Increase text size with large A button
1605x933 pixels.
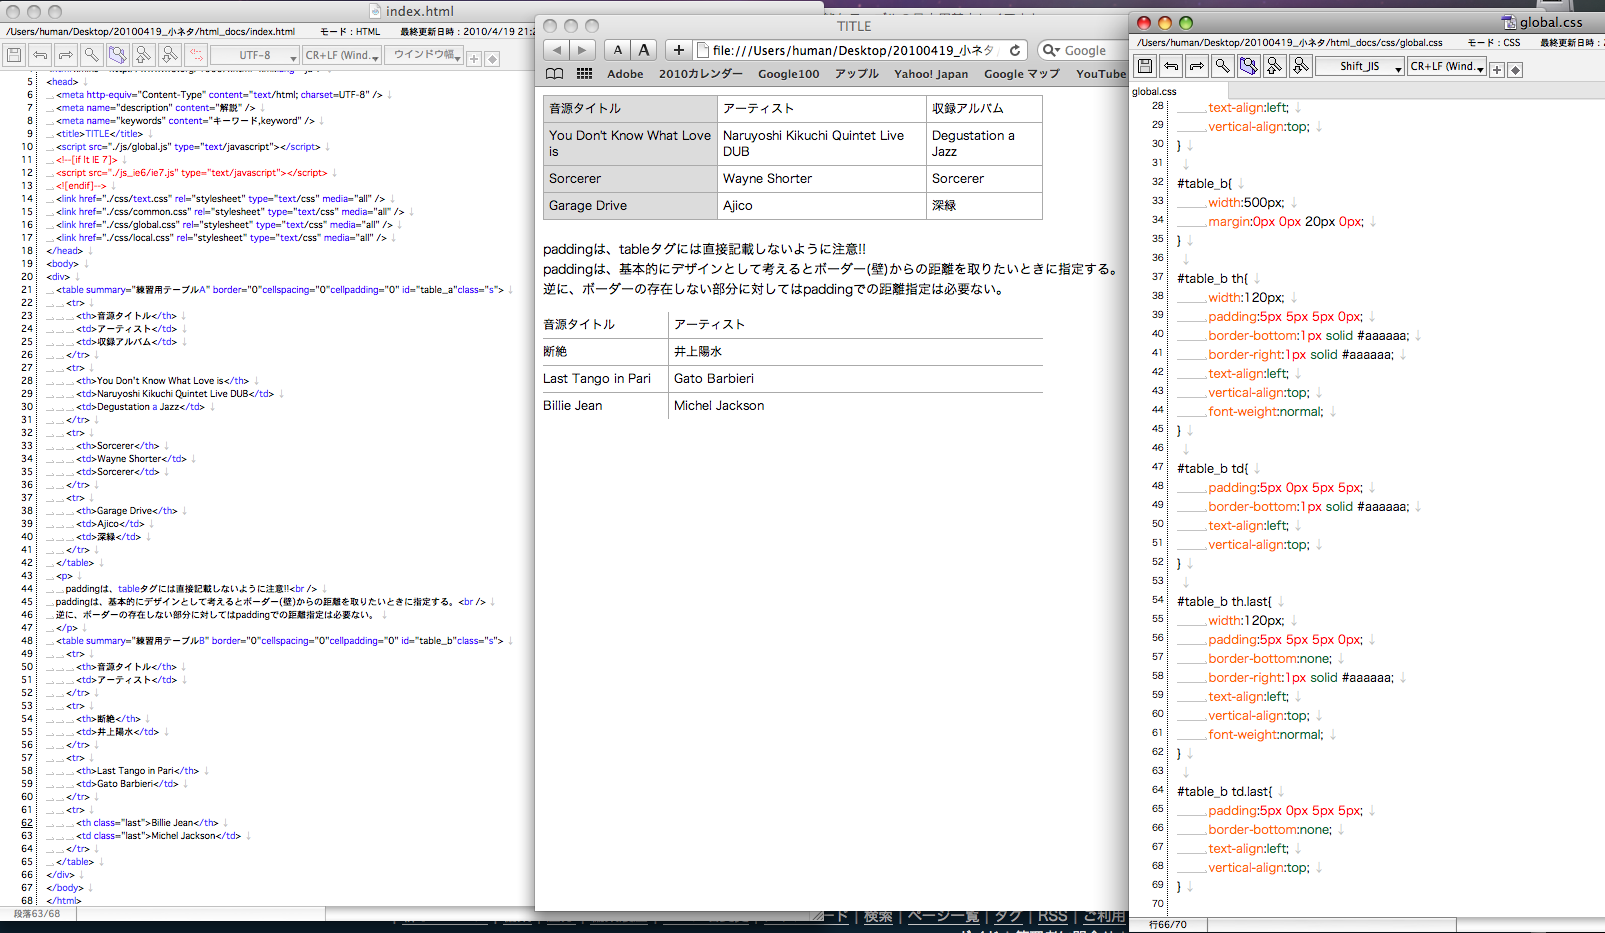(x=644, y=50)
